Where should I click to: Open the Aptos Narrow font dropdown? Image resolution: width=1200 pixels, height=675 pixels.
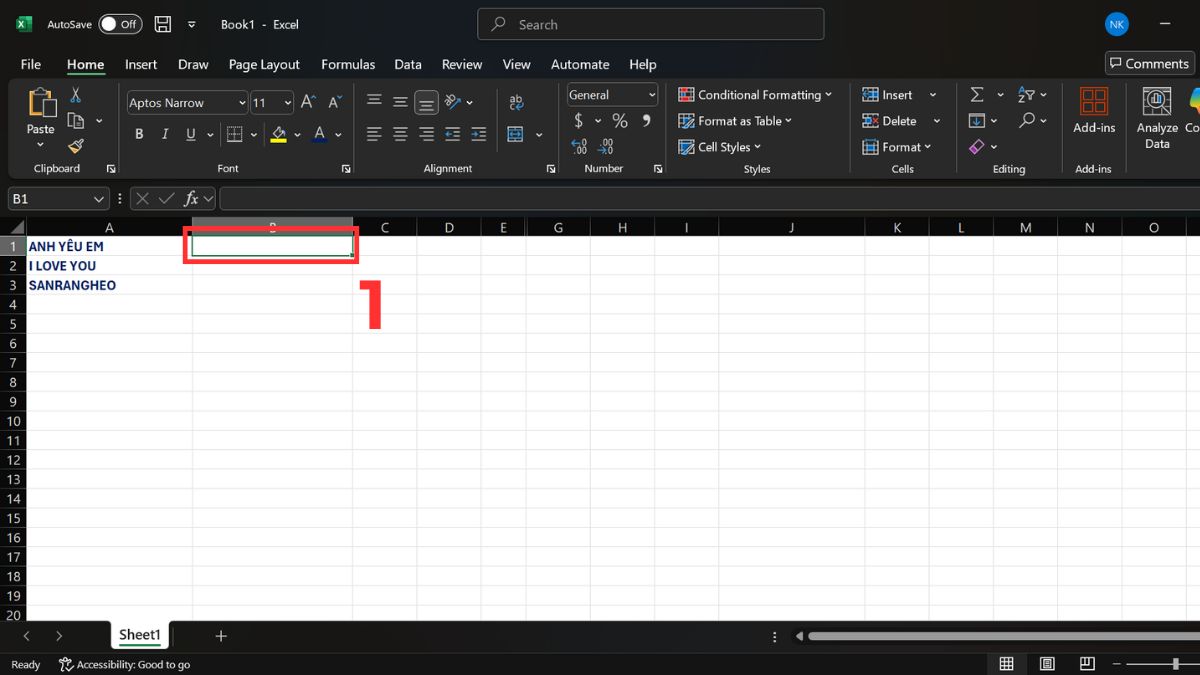pos(240,102)
